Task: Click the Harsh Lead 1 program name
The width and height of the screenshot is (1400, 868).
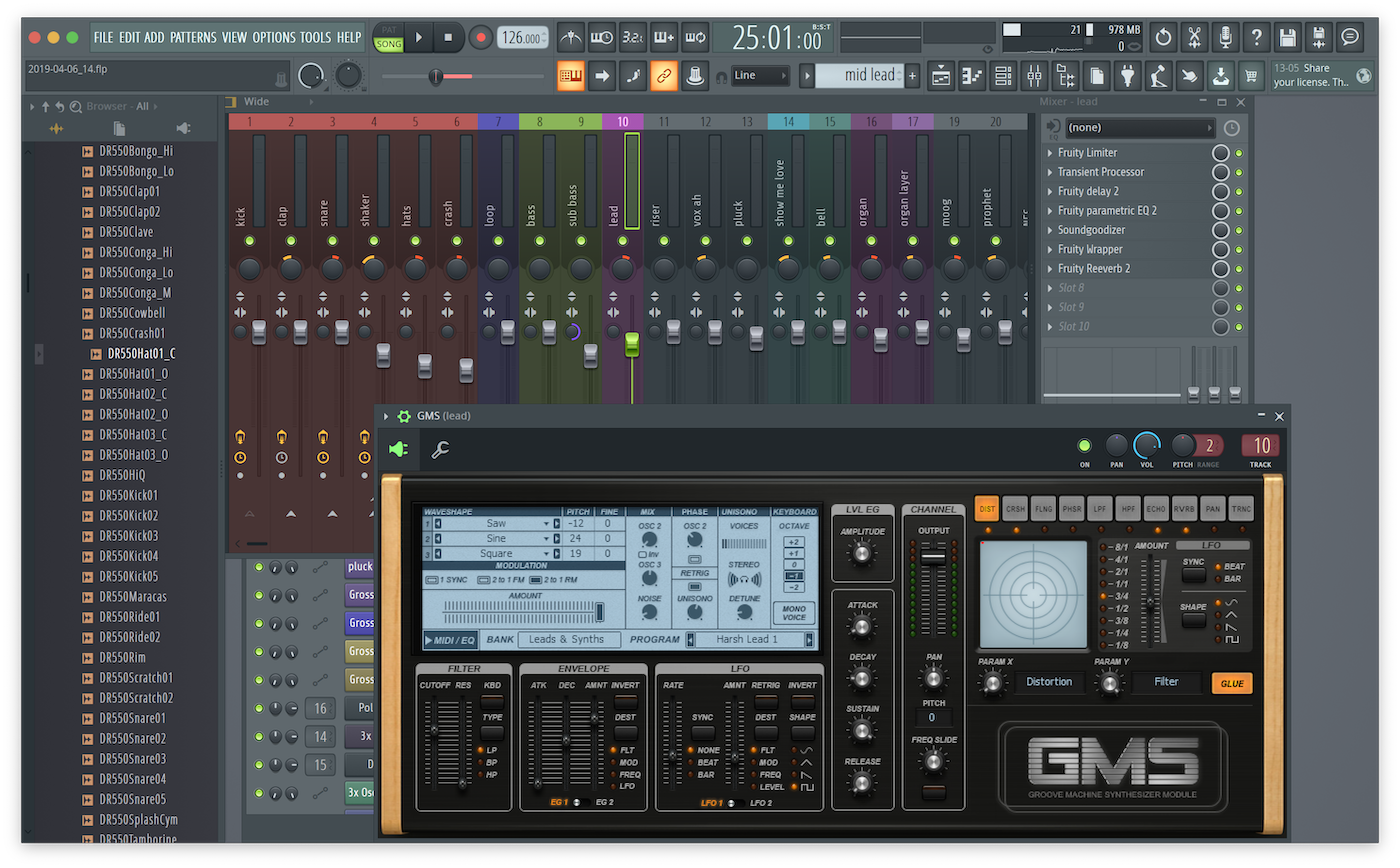Action: tap(749, 640)
